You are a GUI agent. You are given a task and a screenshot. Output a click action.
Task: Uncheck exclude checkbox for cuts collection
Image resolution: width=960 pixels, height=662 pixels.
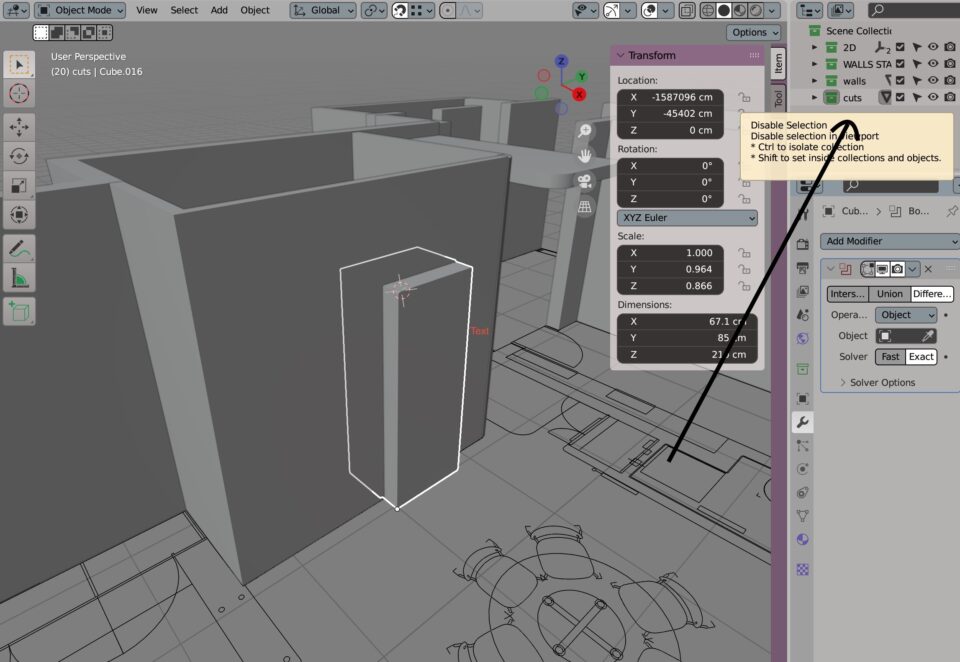[x=901, y=97]
